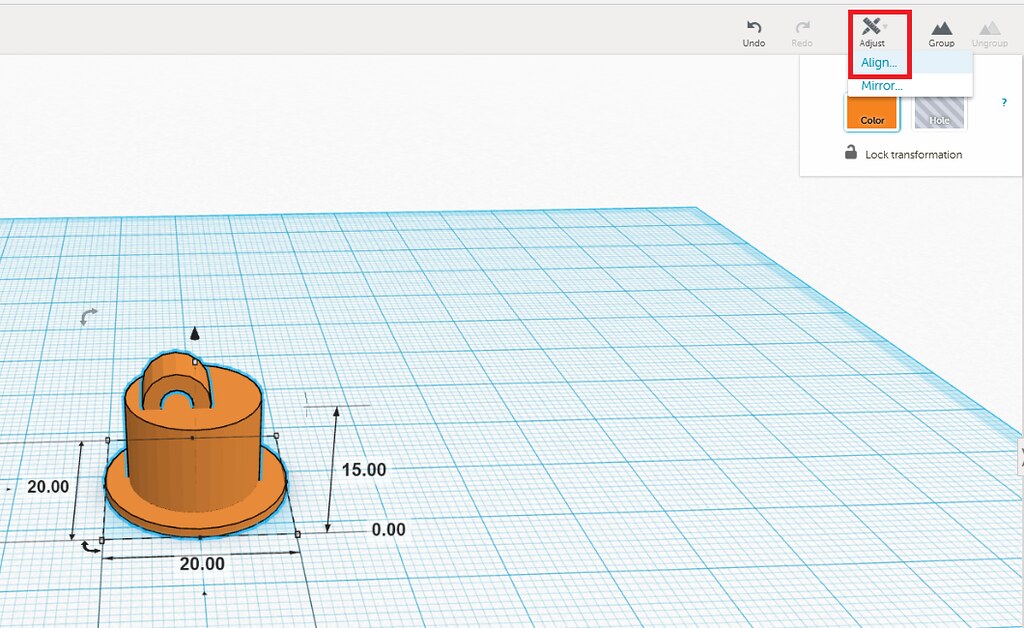Click the greyed Ungroup button

click(989, 33)
